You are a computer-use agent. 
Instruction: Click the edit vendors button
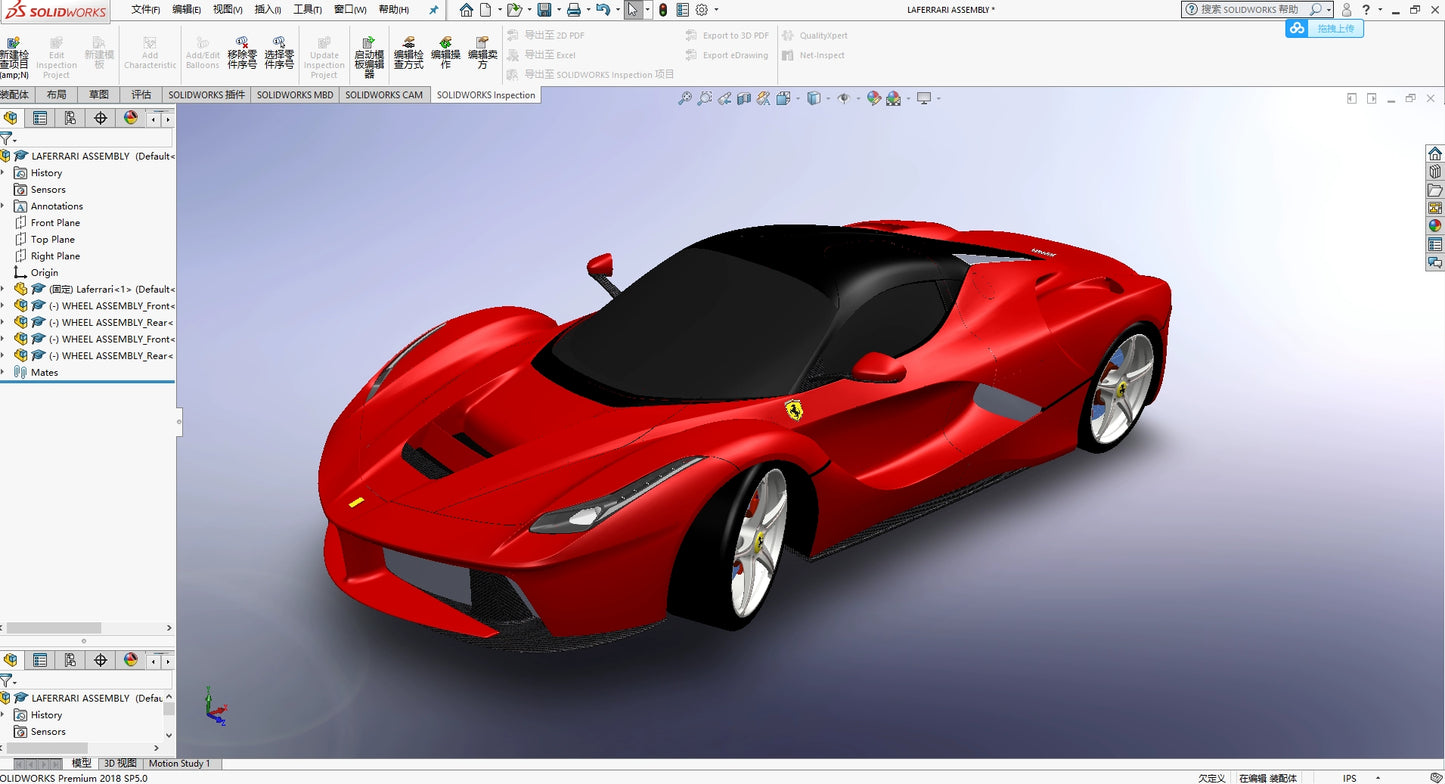click(x=483, y=53)
